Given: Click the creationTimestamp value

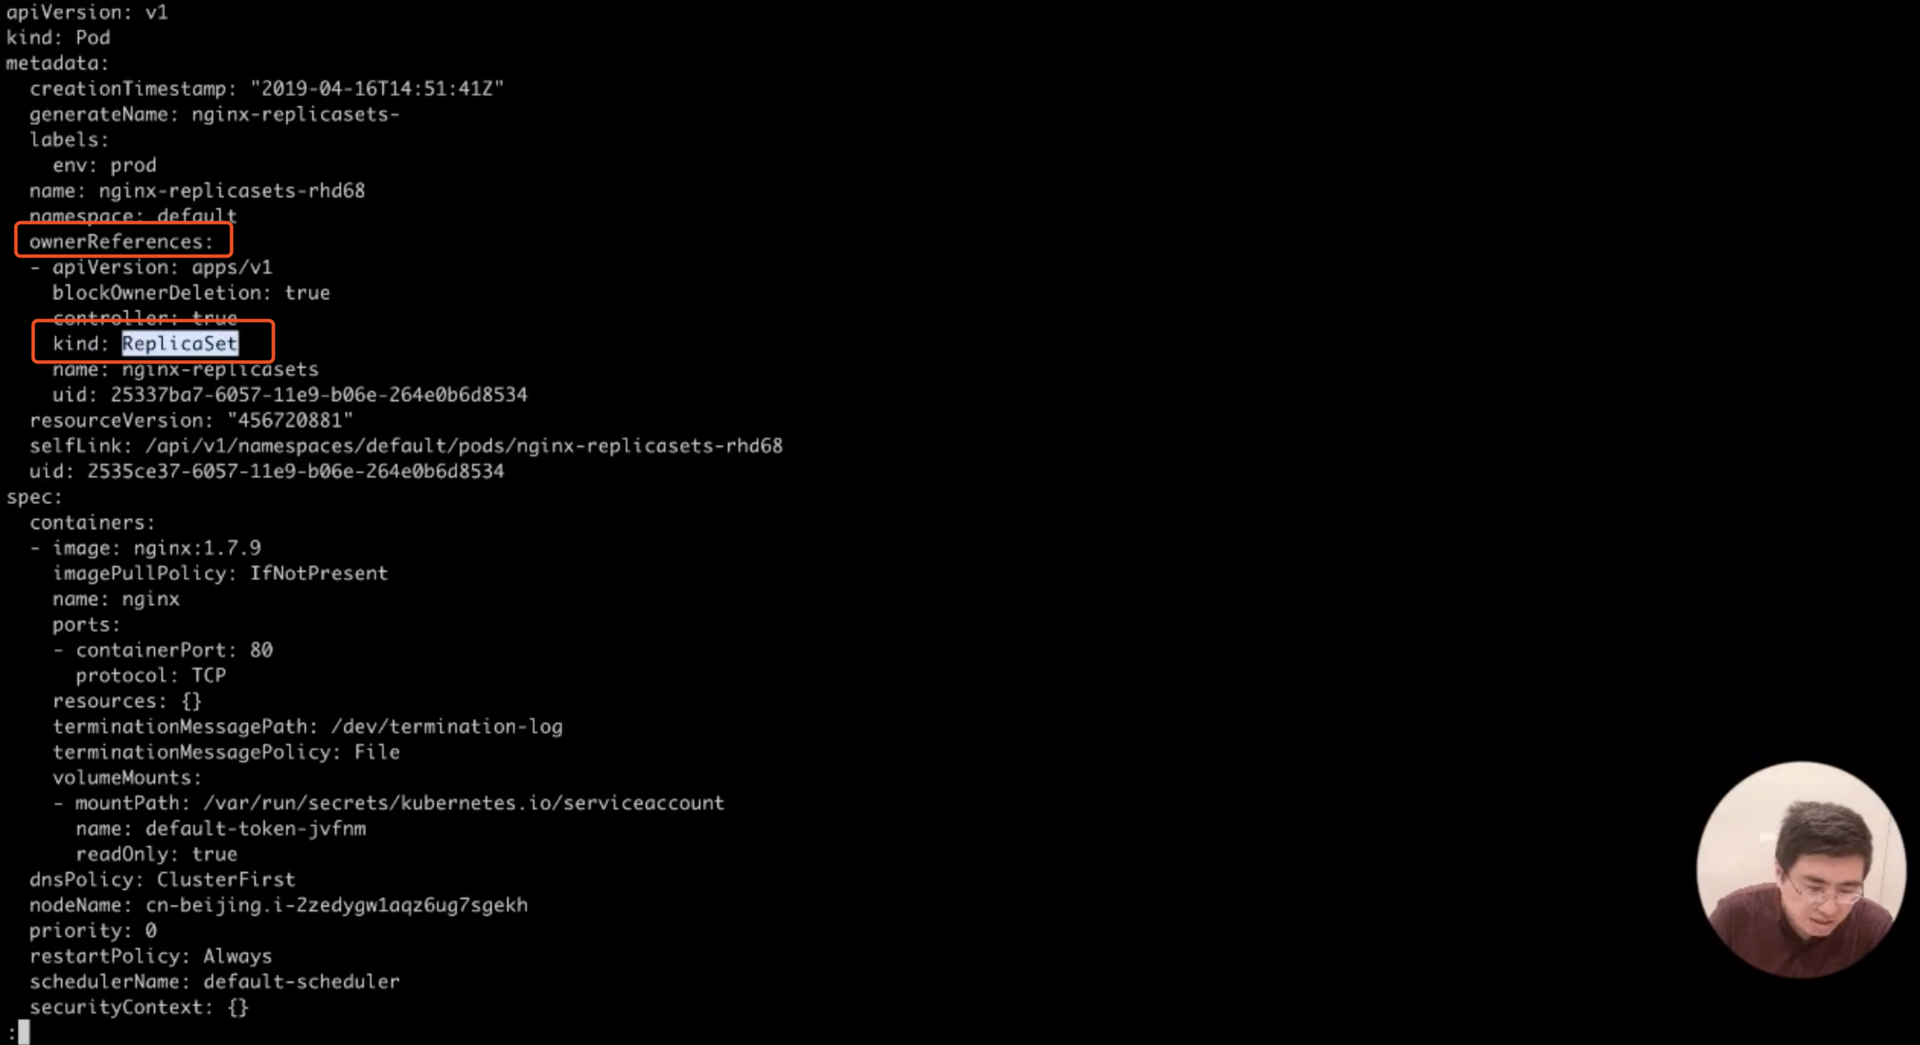Looking at the screenshot, I should tap(377, 89).
